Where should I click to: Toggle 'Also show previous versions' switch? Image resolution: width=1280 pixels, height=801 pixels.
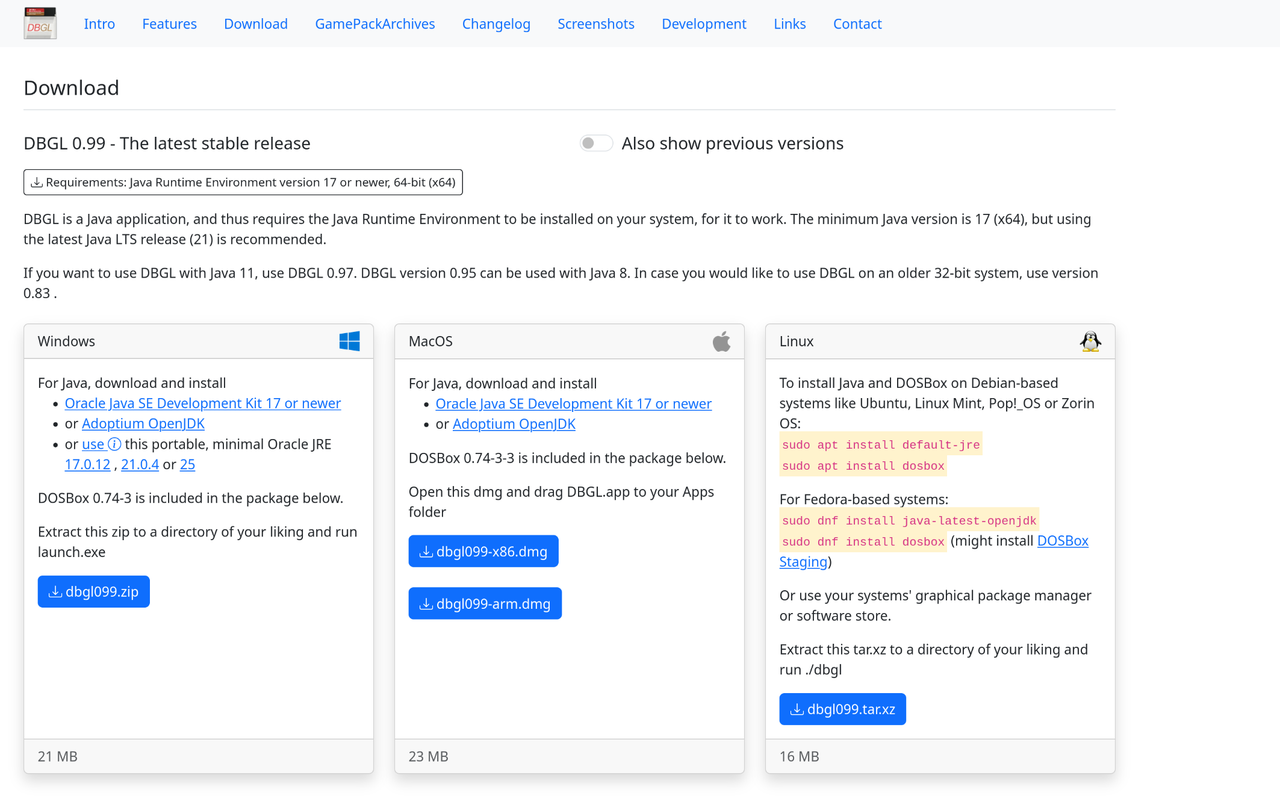[x=596, y=143]
